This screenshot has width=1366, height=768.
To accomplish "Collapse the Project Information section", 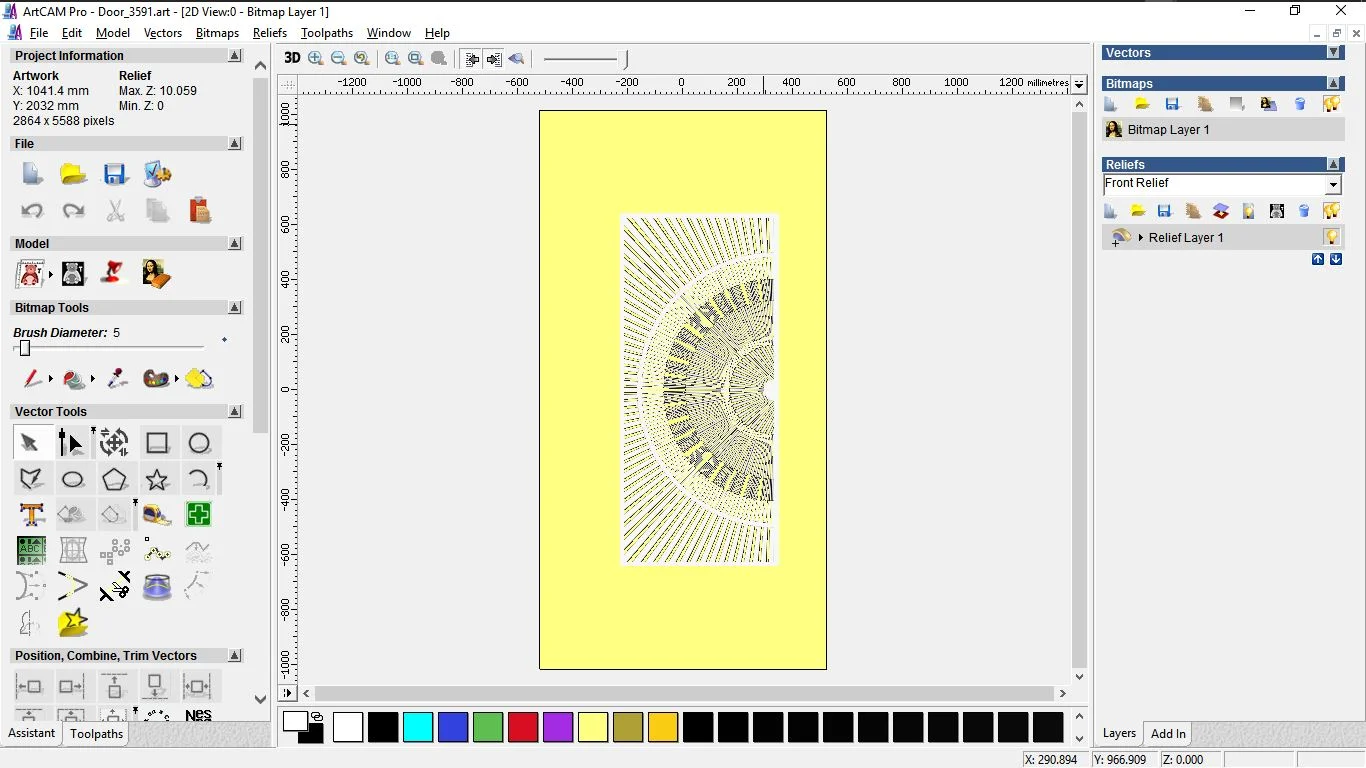I will [x=235, y=56].
